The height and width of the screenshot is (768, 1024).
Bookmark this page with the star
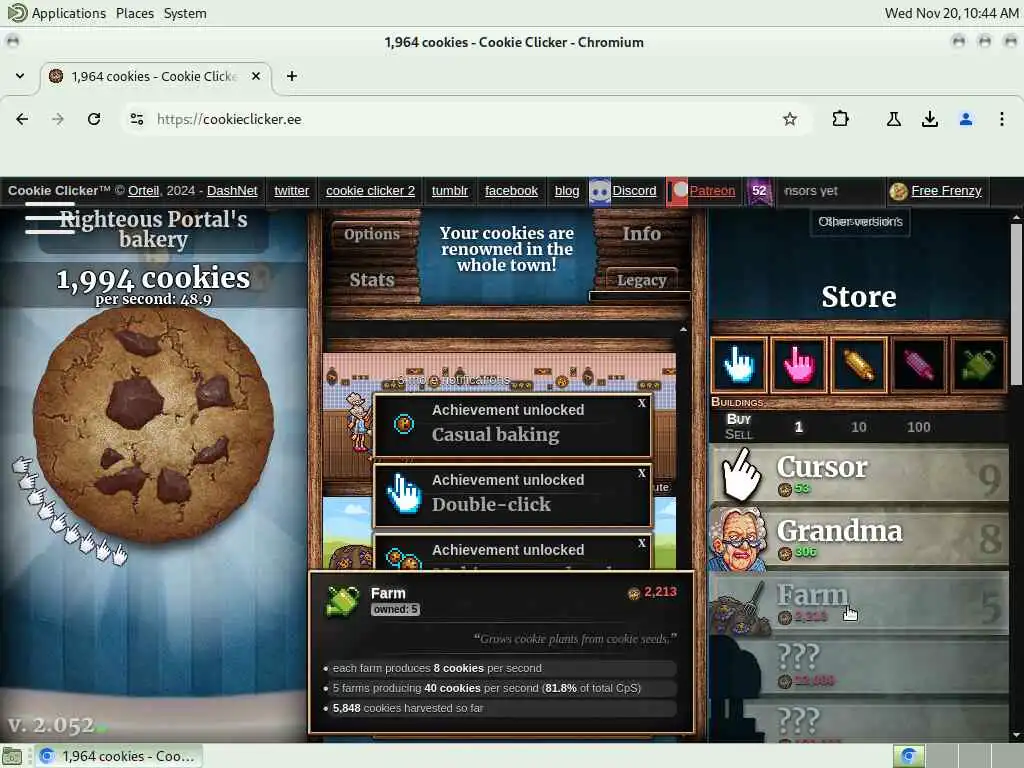pyautogui.click(x=790, y=119)
